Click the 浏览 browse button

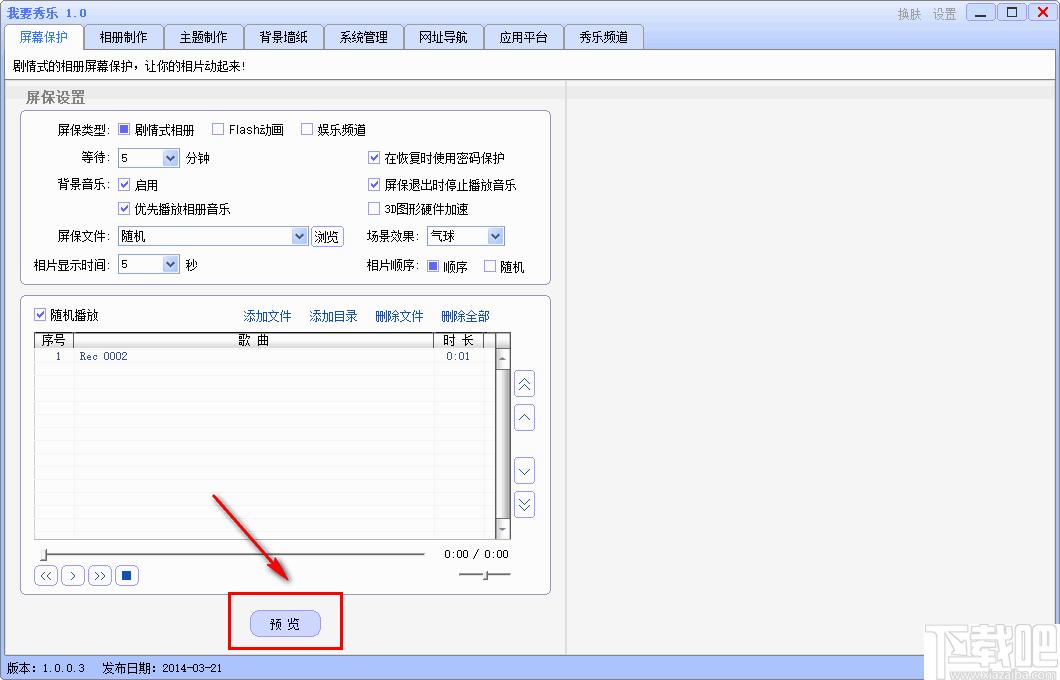click(327, 237)
